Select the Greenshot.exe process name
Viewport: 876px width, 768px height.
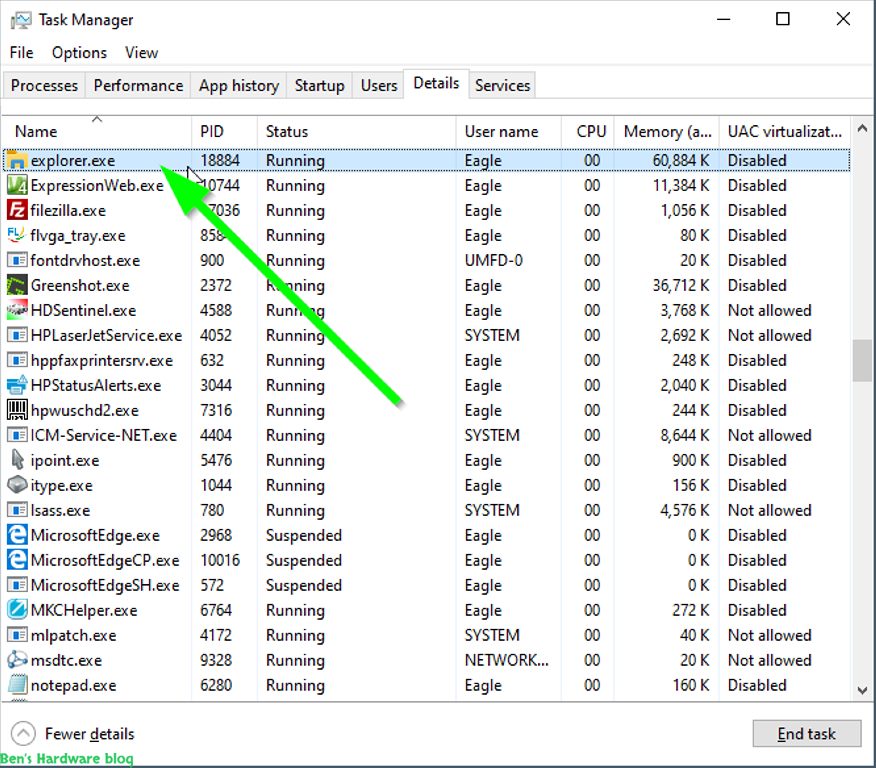80,285
